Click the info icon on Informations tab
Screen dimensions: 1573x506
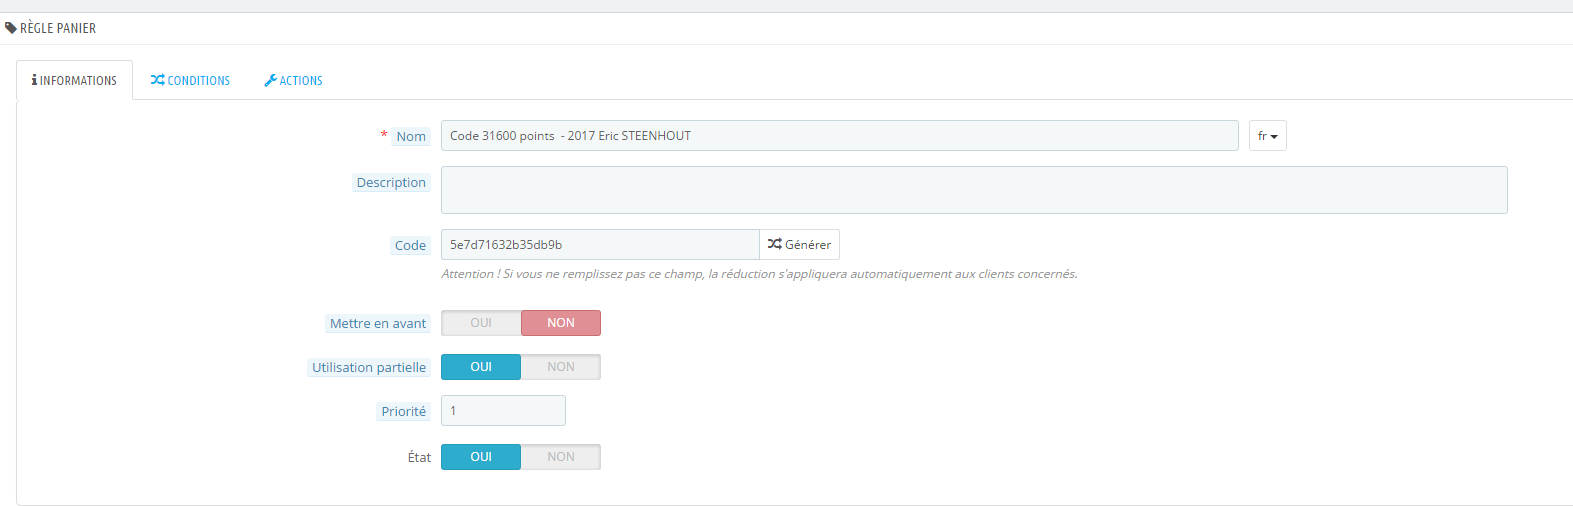(34, 80)
